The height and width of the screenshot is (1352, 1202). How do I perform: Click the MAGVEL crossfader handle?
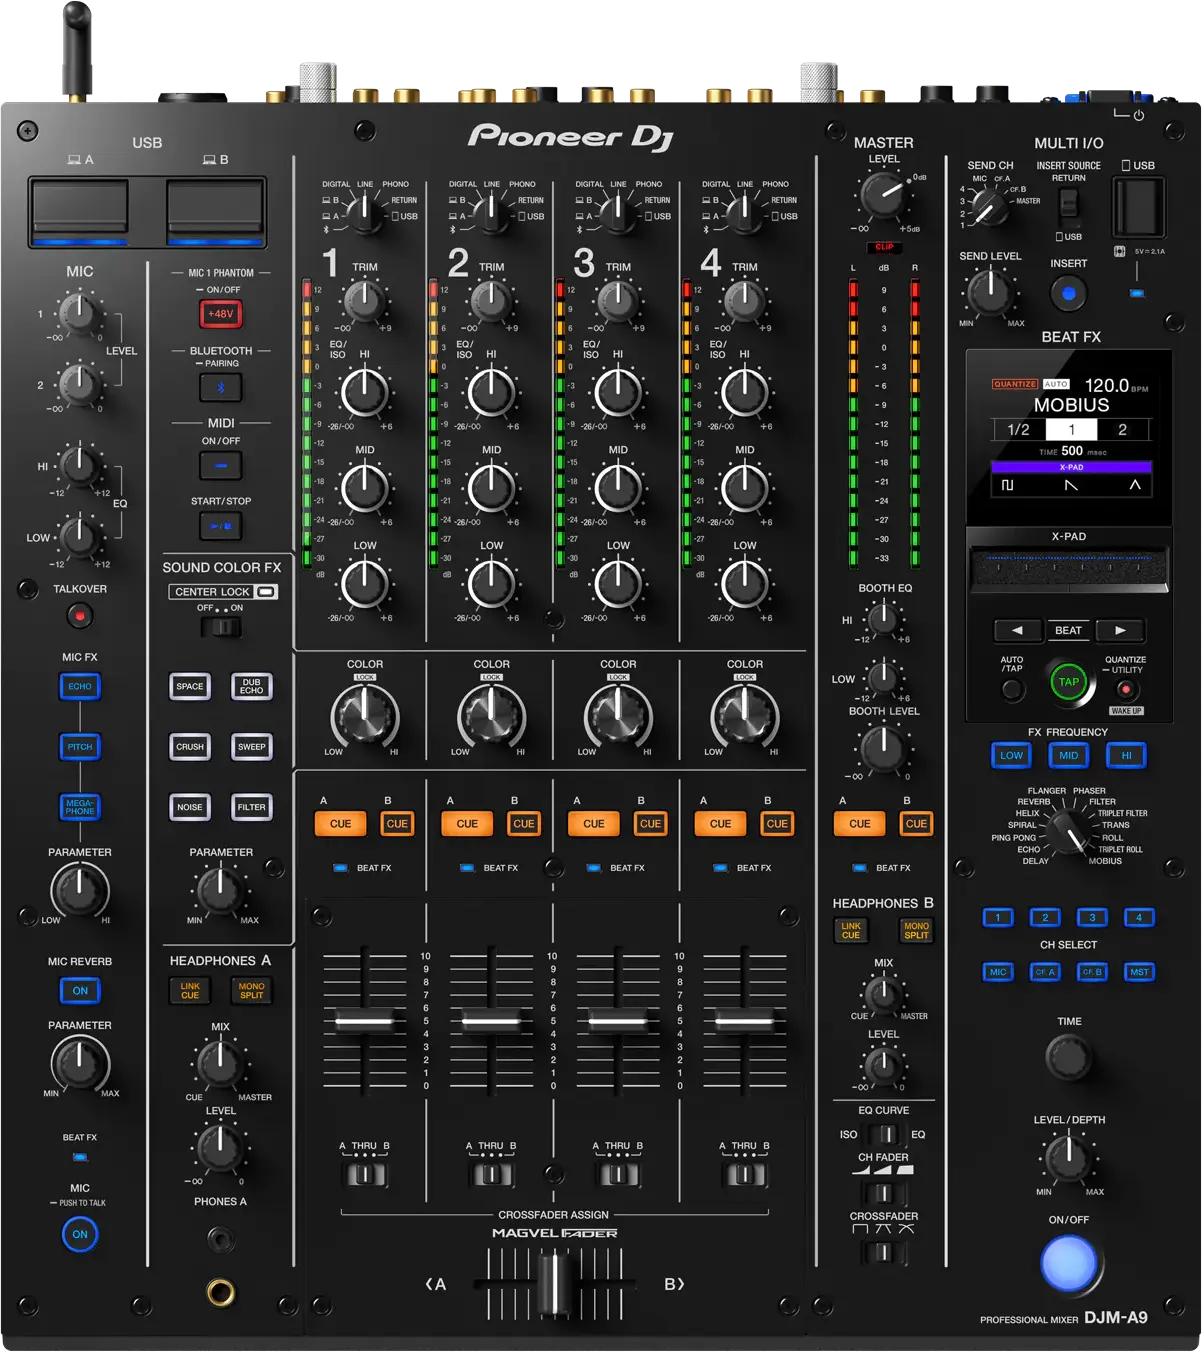(553, 1284)
